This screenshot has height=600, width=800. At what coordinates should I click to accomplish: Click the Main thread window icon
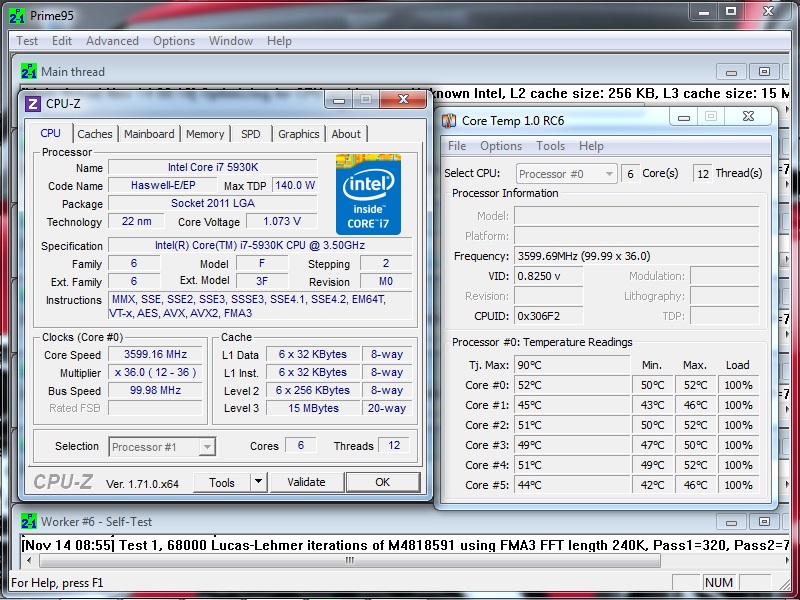click(x=29, y=71)
